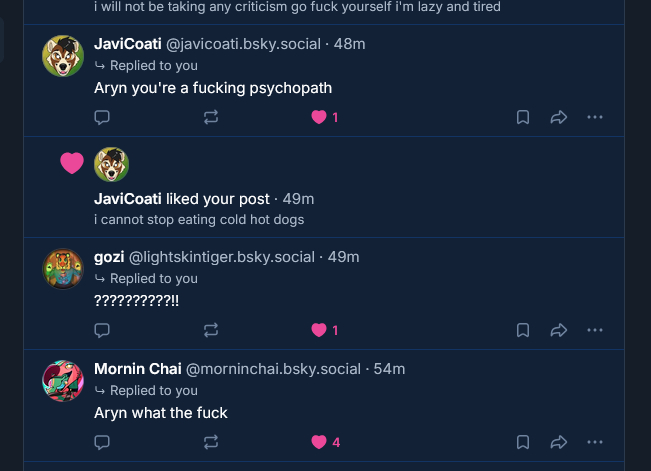The width and height of the screenshot is (651, 471).
Task: Repost gozi's reply
Action: pyautogui.click(x=210, y=330)
